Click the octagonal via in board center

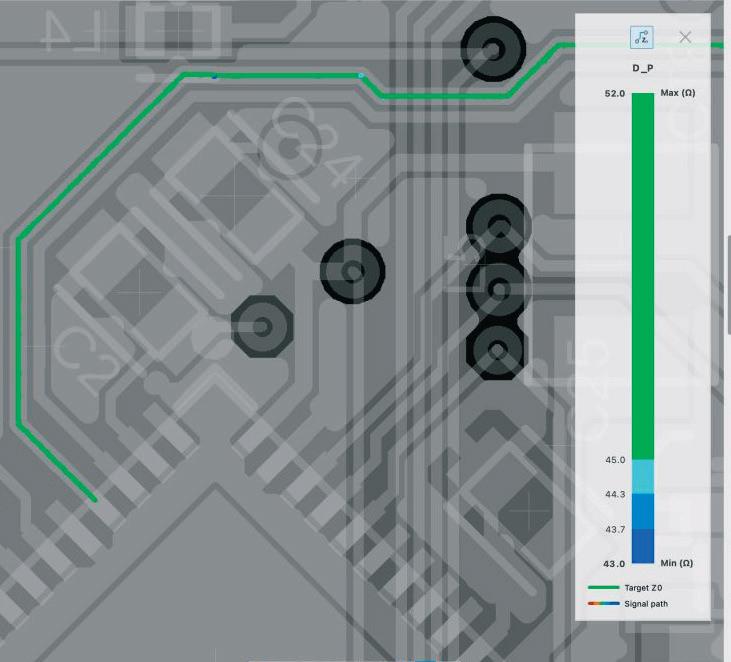point(262,326)
